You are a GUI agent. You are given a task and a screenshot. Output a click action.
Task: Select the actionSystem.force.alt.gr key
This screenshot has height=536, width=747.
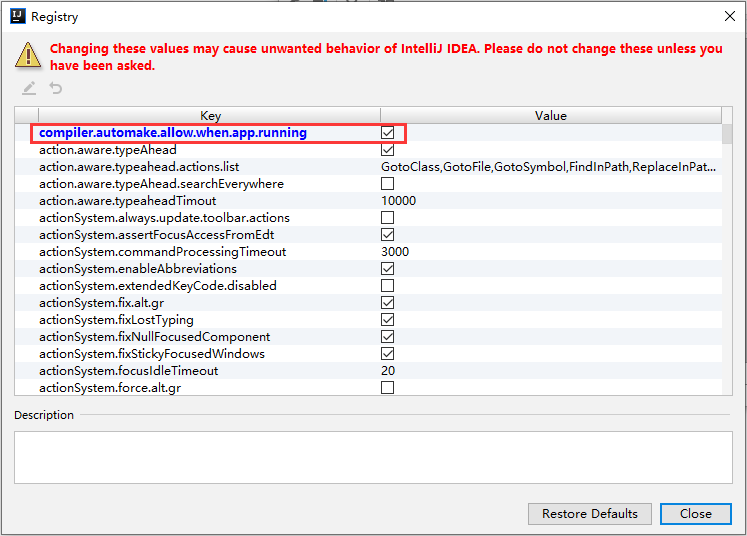tap(110, 388)
